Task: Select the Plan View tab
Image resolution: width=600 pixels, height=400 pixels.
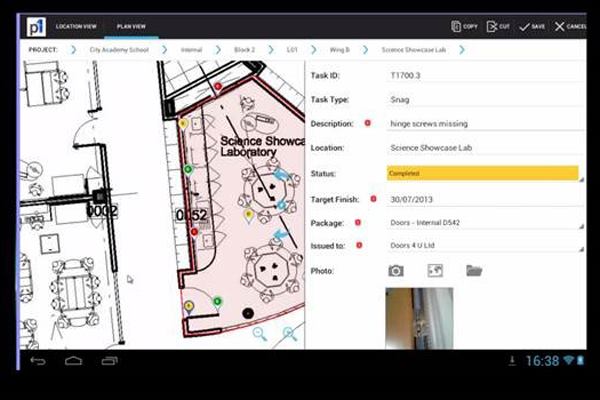Action: [131, 26]
